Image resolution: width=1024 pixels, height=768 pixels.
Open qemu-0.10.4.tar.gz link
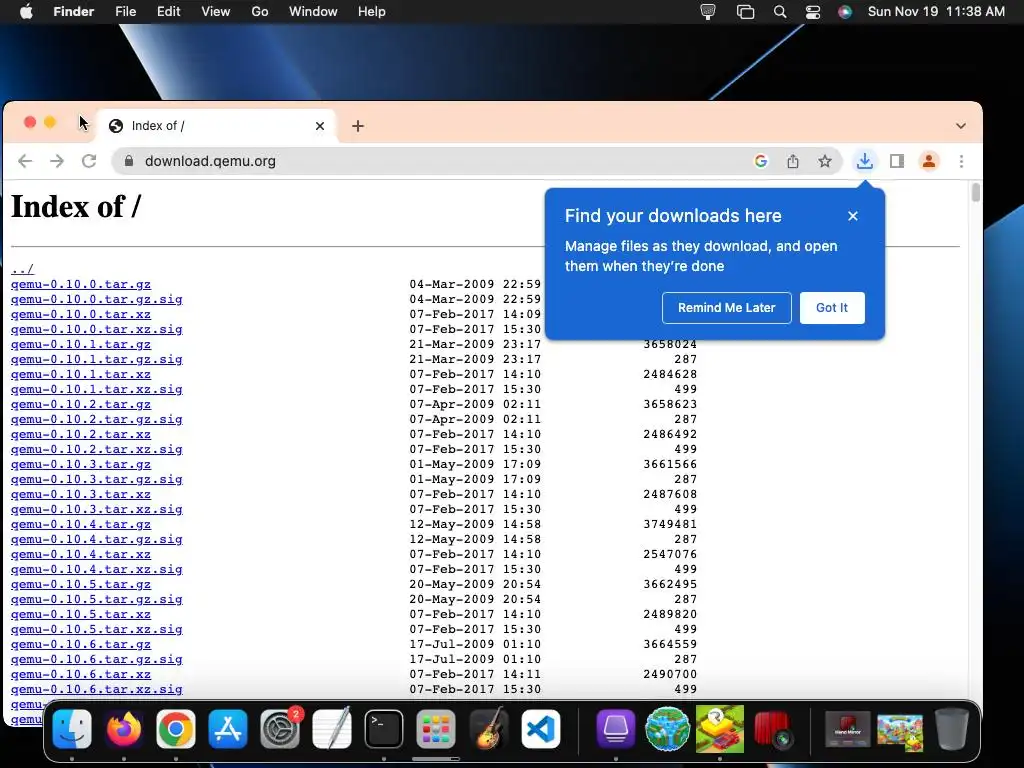click(81, 524)
